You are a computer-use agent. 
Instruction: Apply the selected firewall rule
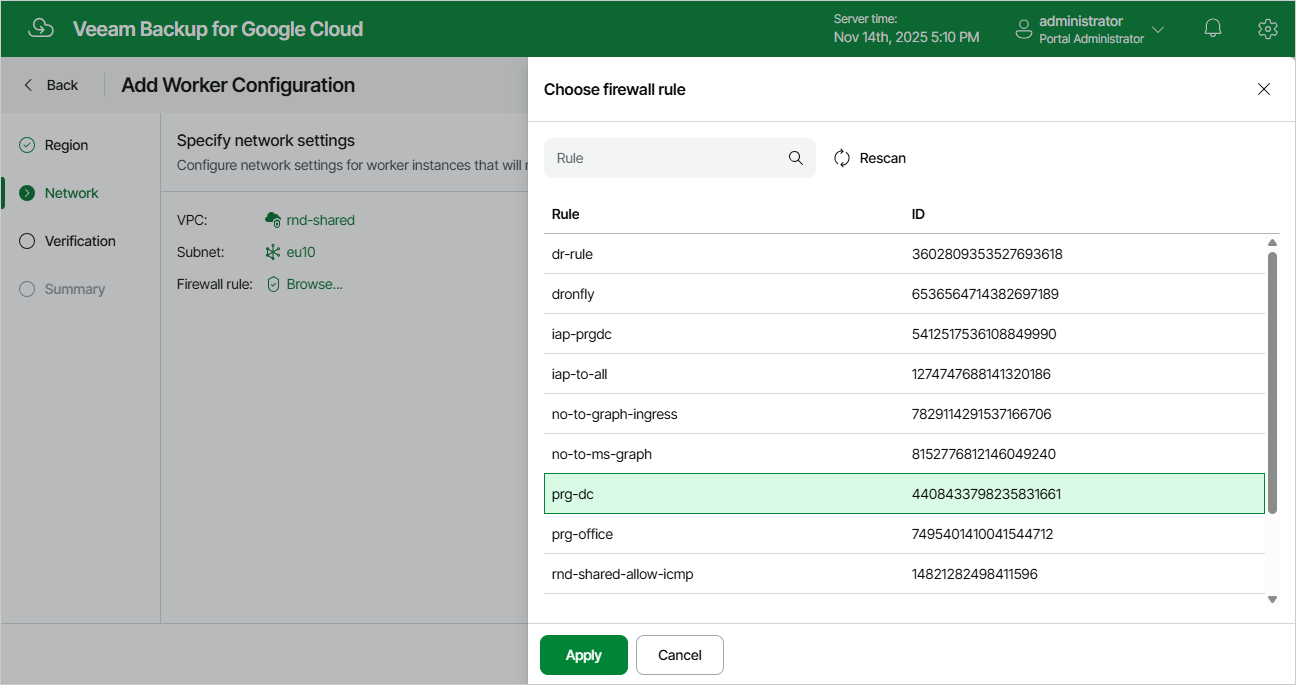click(x=584, y=655)
